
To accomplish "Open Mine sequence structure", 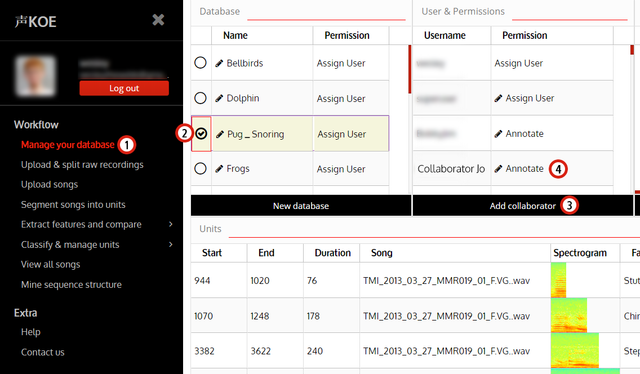I will [x=71, y=285].
